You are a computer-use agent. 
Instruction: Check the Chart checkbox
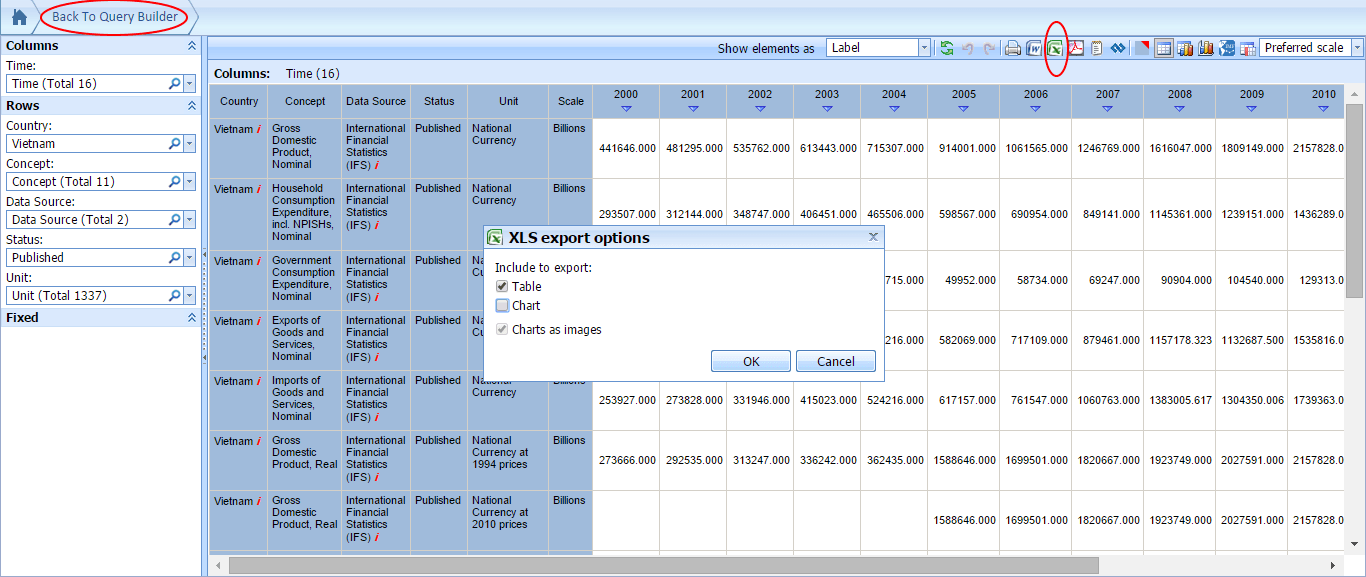pyautogui.click(x=502, y=306)
